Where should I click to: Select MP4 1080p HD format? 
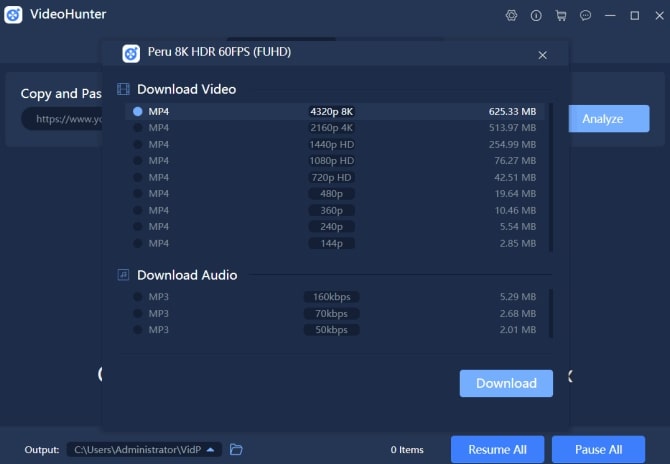138,161
